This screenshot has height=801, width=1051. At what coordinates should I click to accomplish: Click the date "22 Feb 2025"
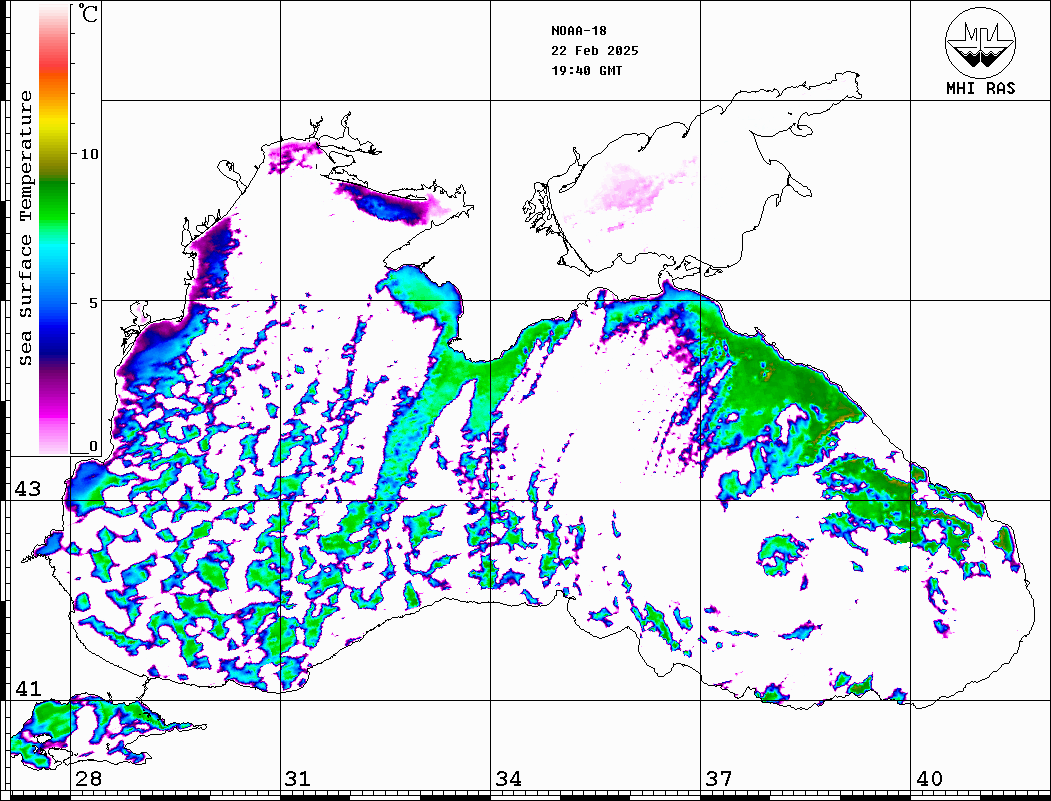pos(595,51)
